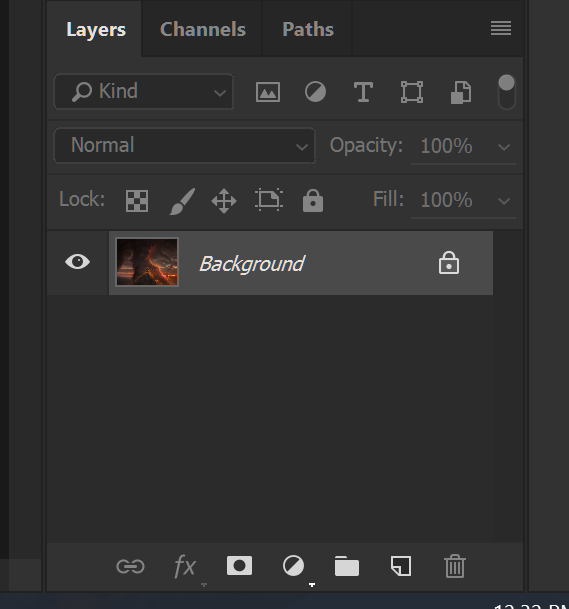Toggle layer filtering on/off switch
The image size is (569, 609).
click(506, 92)
